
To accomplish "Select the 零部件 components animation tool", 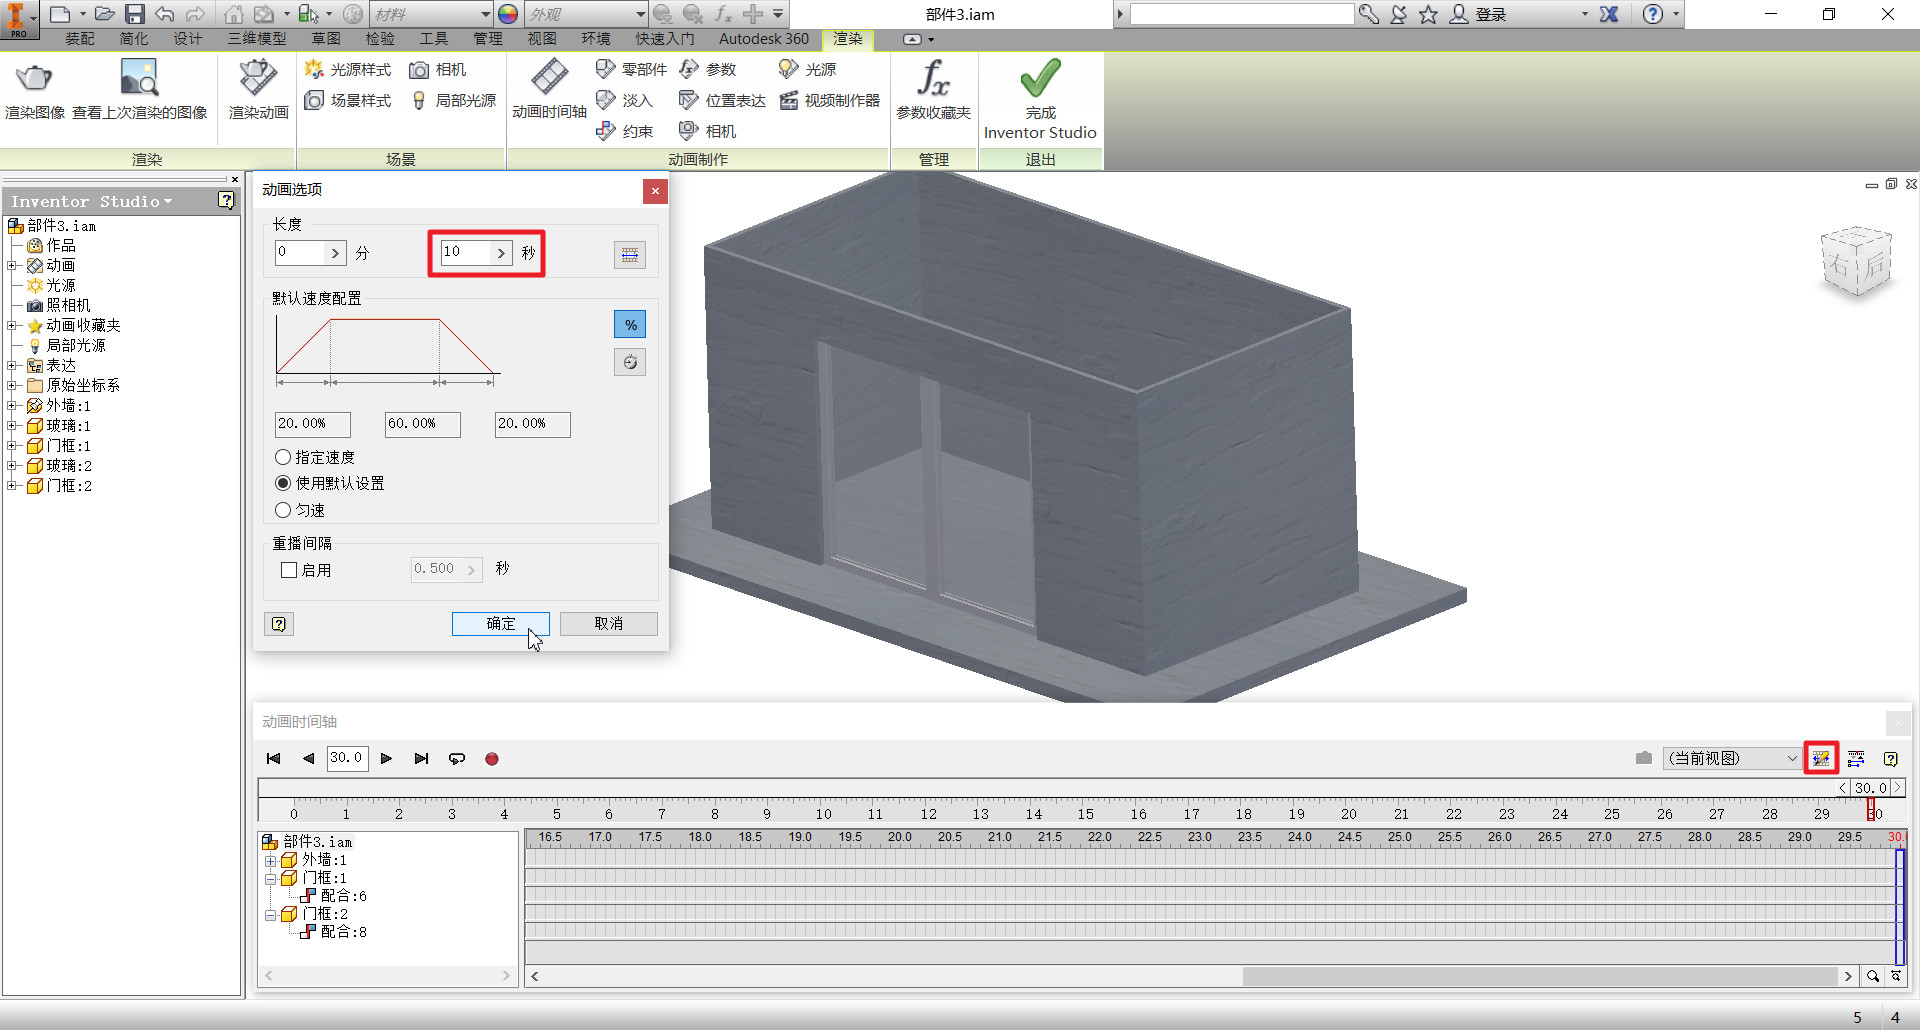I will 631,69.
